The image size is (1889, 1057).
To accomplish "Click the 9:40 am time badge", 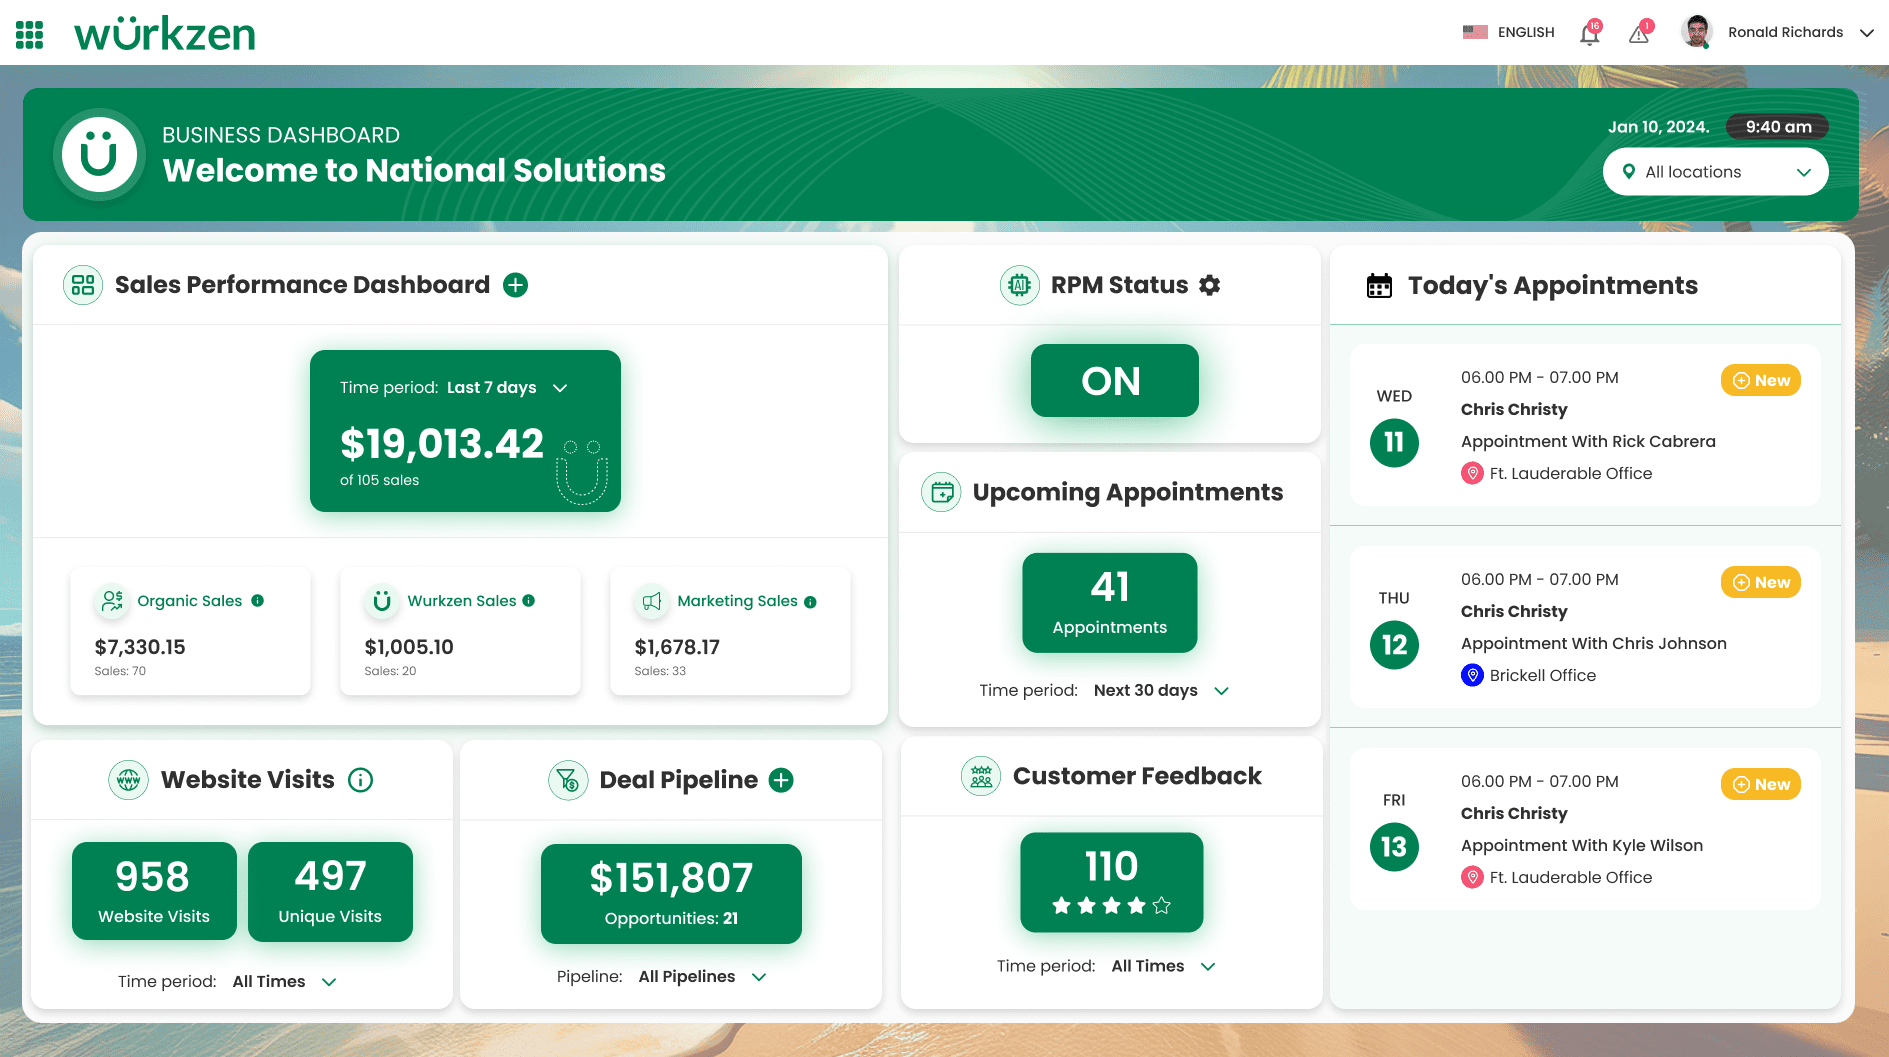I will point(1778,127).
